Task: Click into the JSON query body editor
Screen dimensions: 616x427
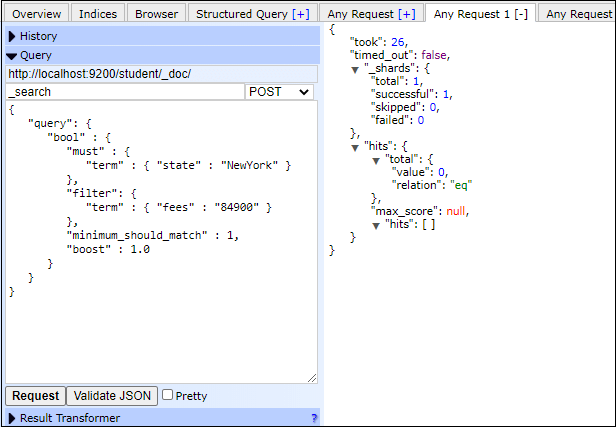Action: (x=161, y=242)
